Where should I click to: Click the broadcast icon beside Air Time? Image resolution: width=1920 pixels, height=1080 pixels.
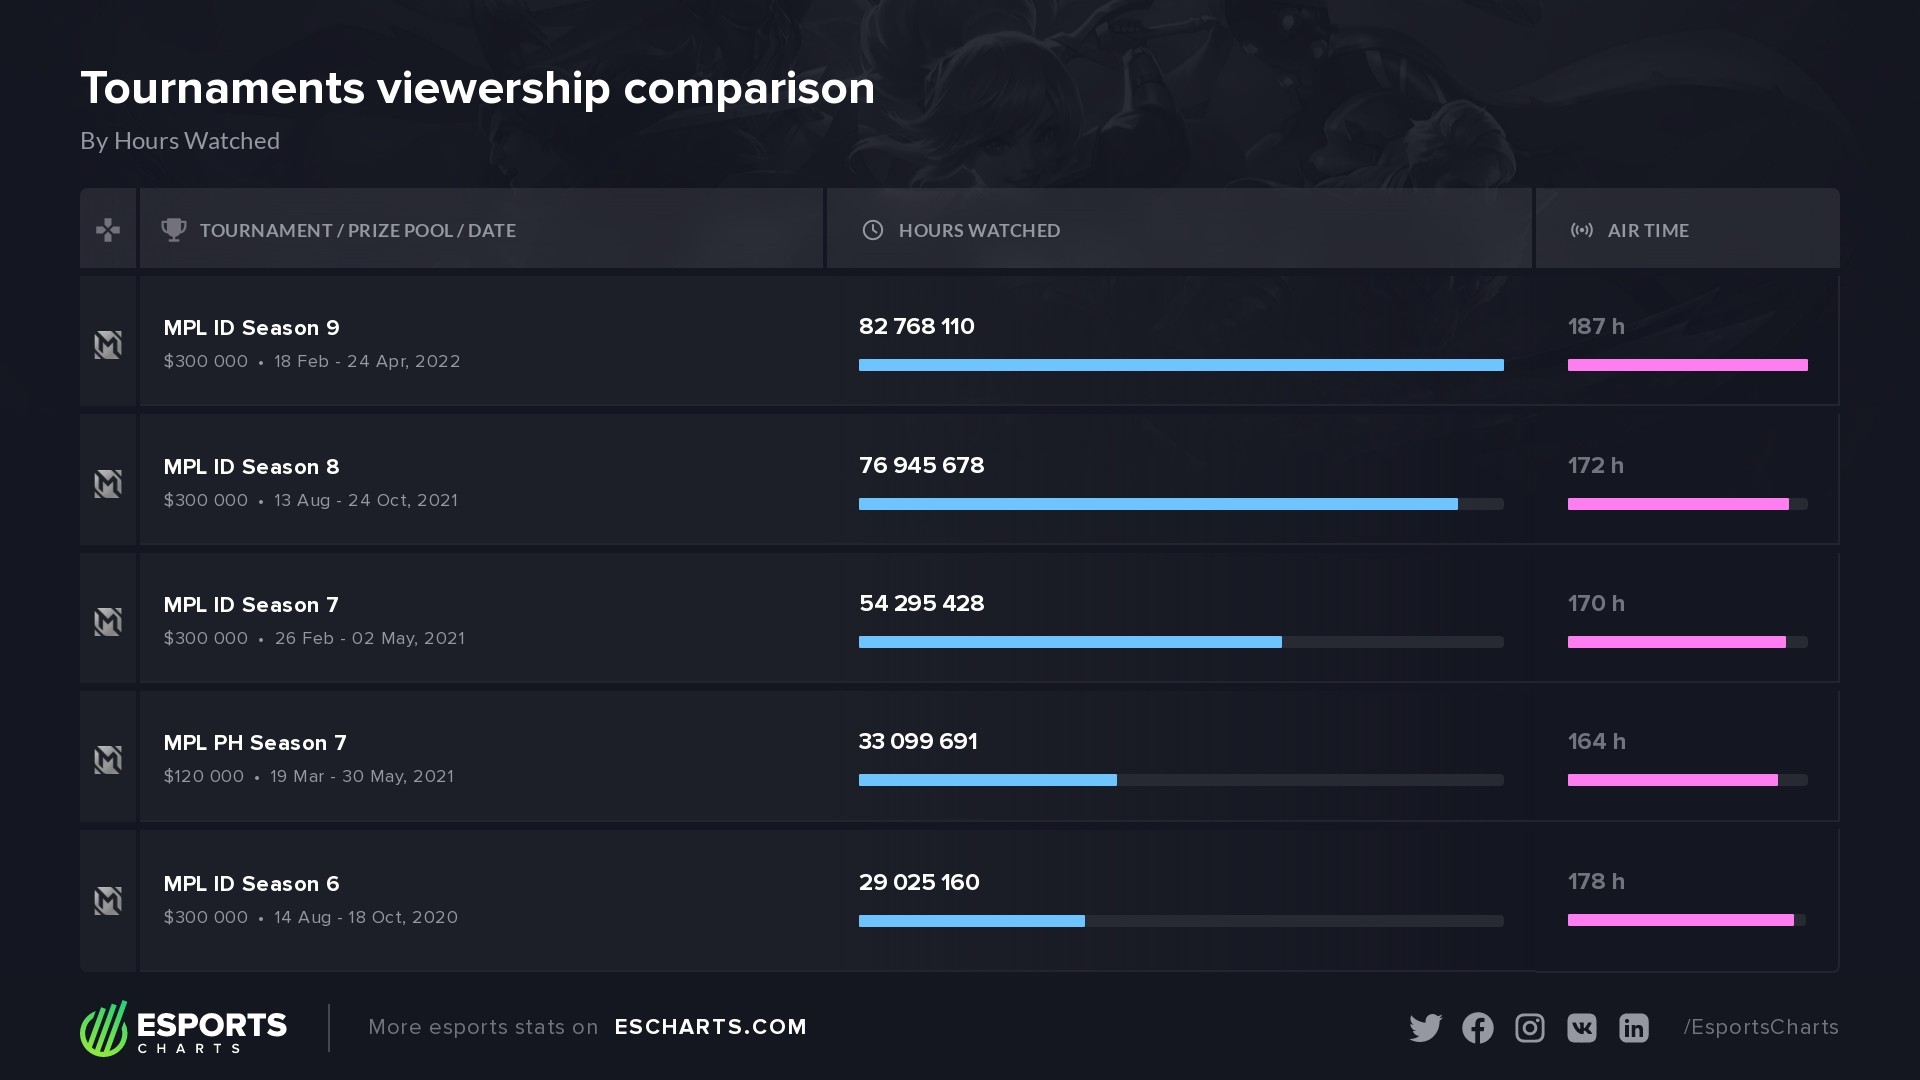[x=1581, y=230]
